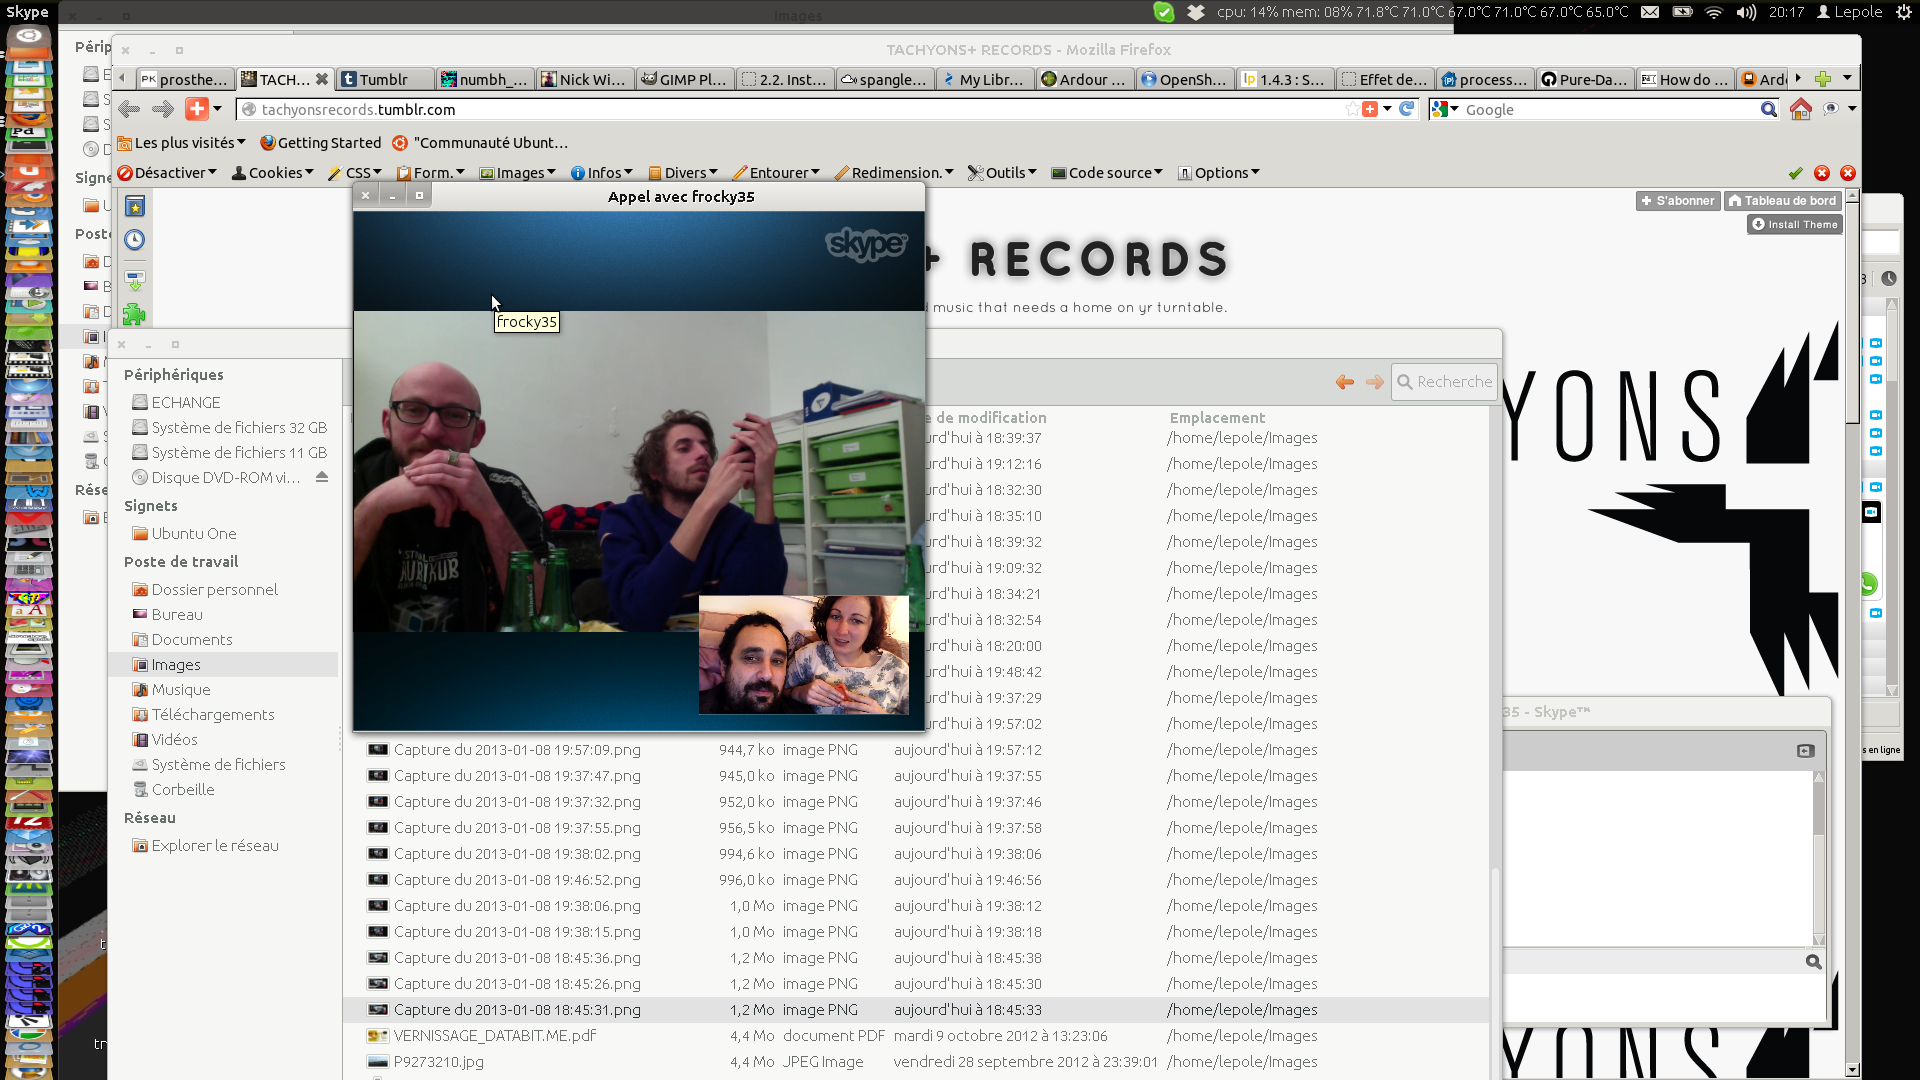Viewport: 1920px width, 1080px height.
Task: Open the Google search engine selector dropdown
Action: 1445,109
